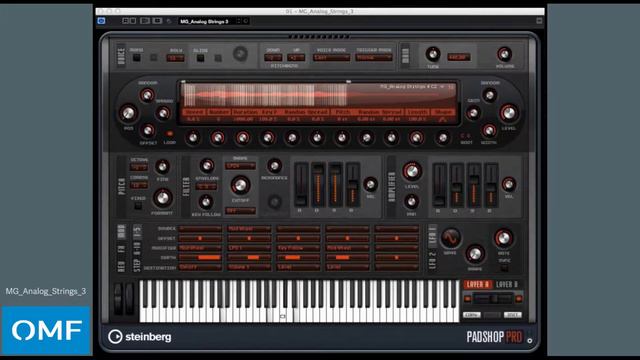This screenshot has height=360, width=640.
Task: Open the REV tab
Action: (121, 267)
